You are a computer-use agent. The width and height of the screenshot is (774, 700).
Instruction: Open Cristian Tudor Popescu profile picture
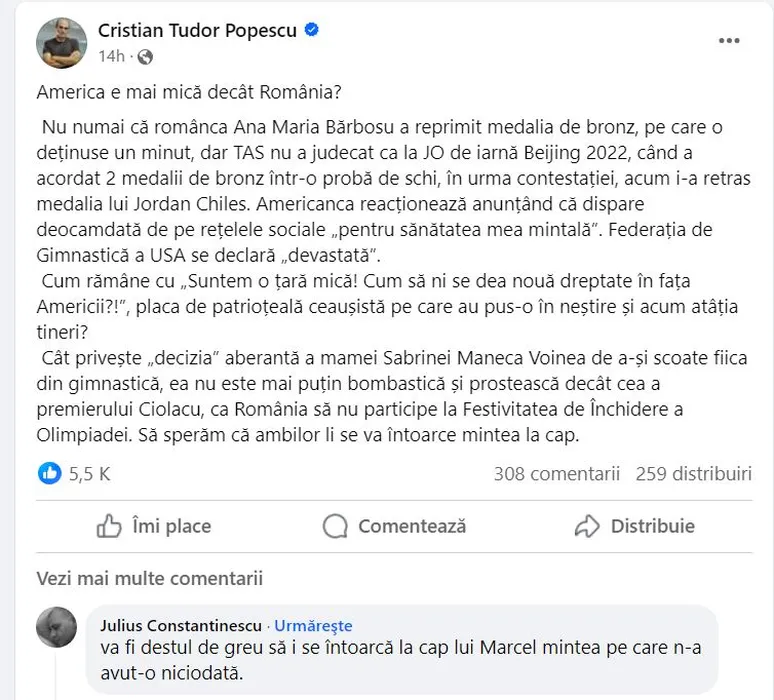(x=61, y=43)
